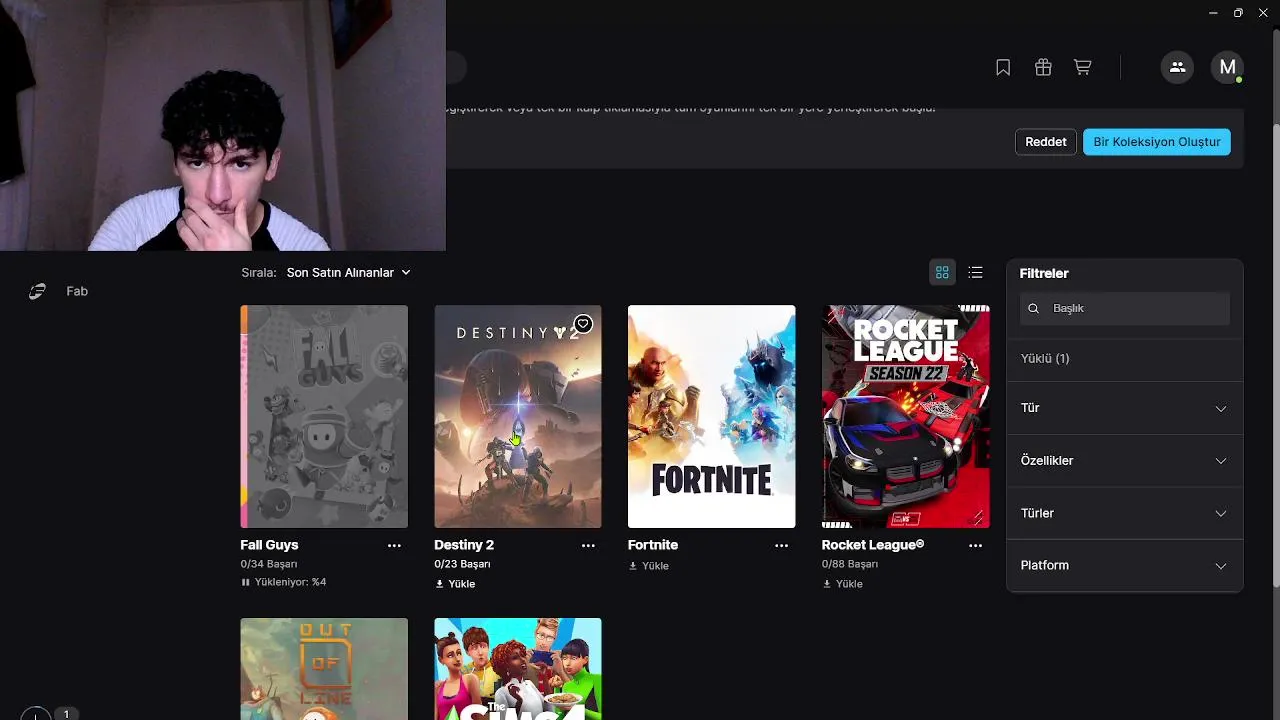This screenshot has width=1280, height=720.
Task: Click the heart icon on Destiny 2 cover
Action: 583,324
